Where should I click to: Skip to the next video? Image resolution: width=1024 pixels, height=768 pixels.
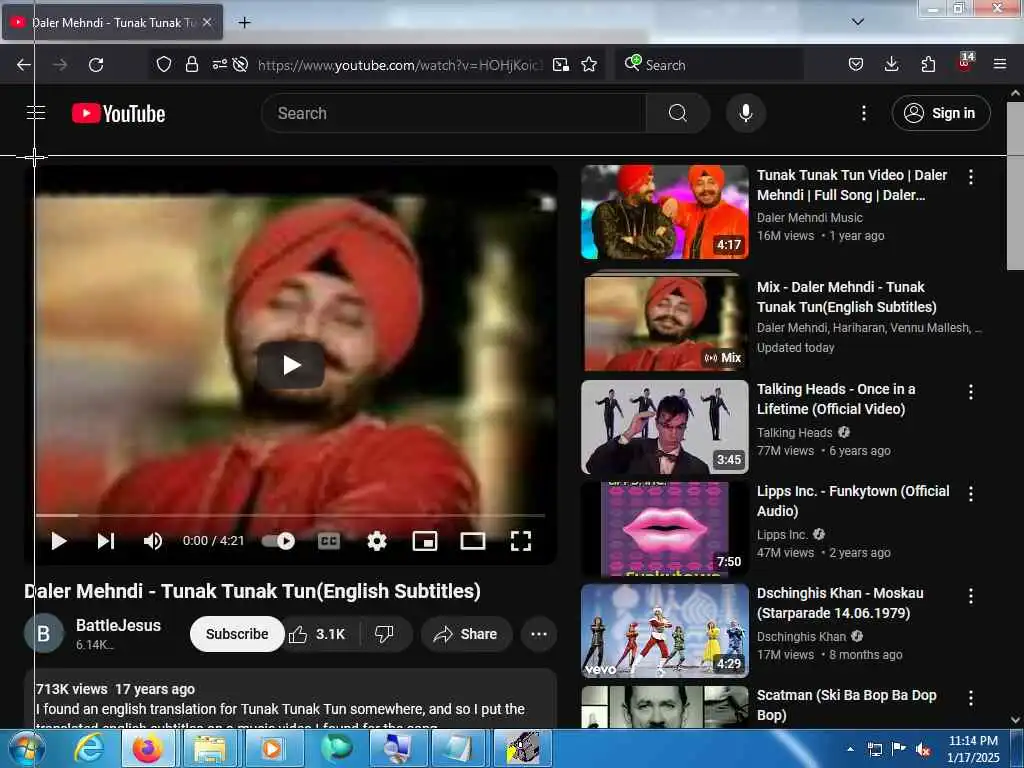106,541
